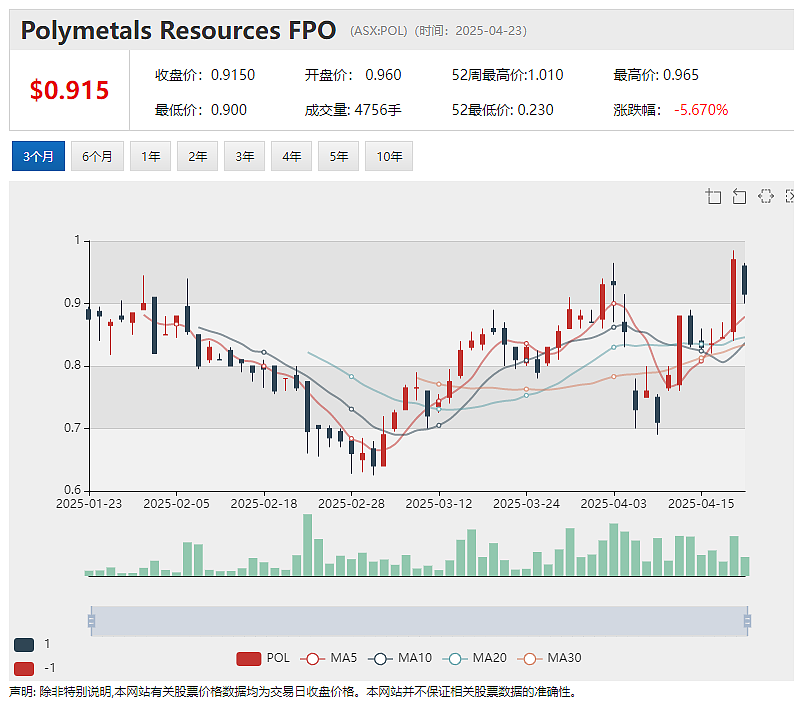This screenshot has width=804, height=709.
Task: Switch to the 6个月 range tab
Action: [97, 156]
